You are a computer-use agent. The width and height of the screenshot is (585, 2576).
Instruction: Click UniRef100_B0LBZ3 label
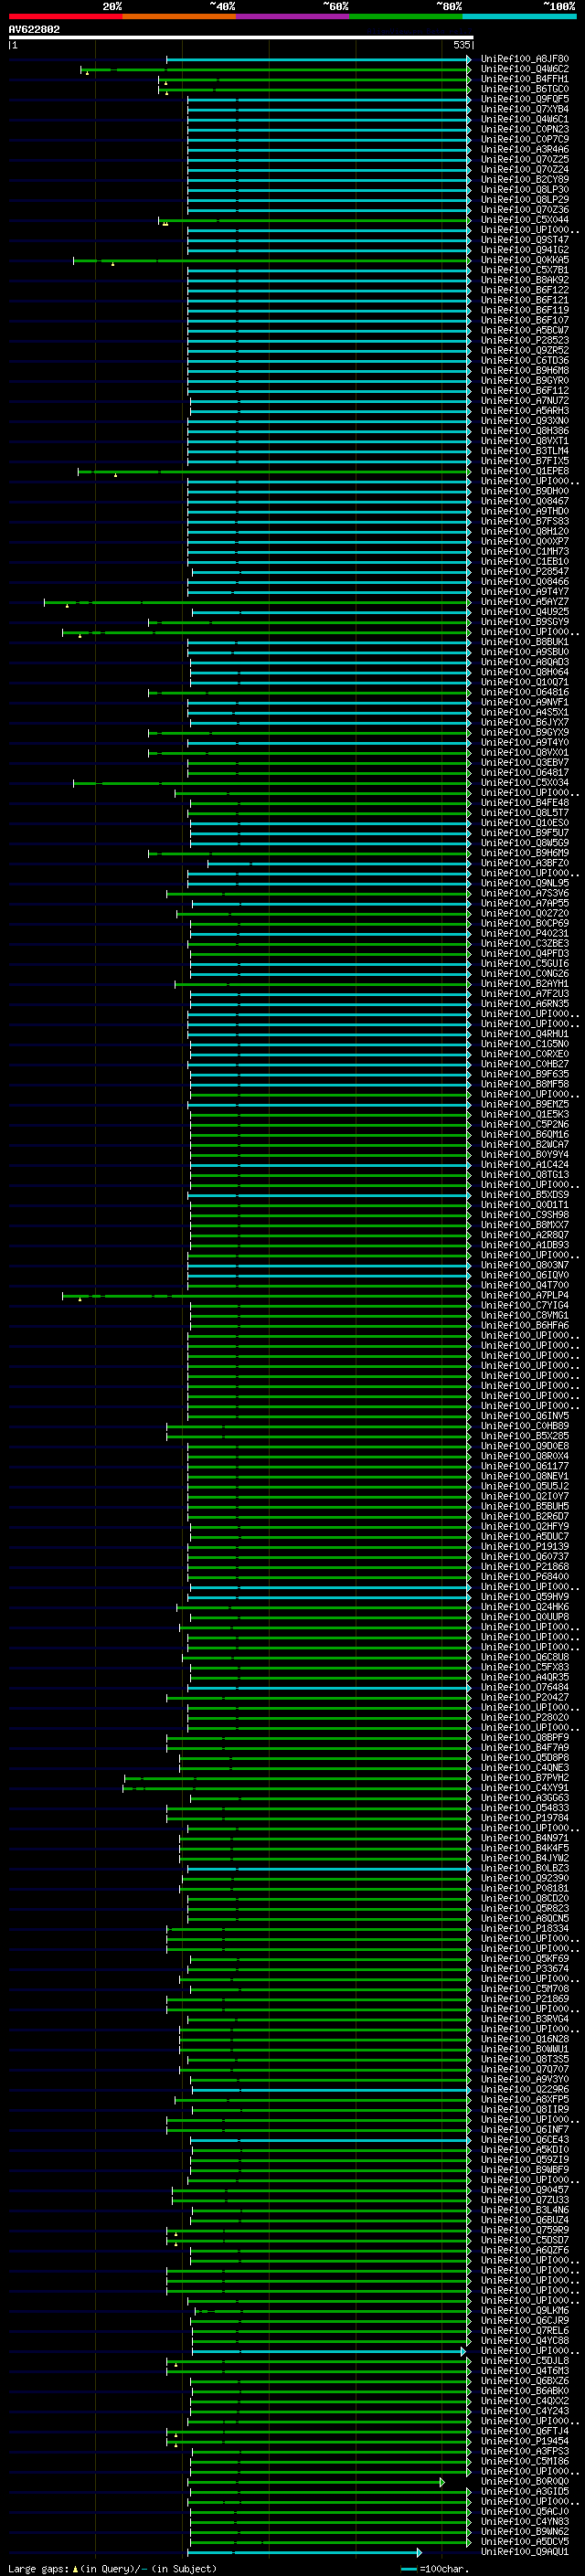tap(525, 1868)
